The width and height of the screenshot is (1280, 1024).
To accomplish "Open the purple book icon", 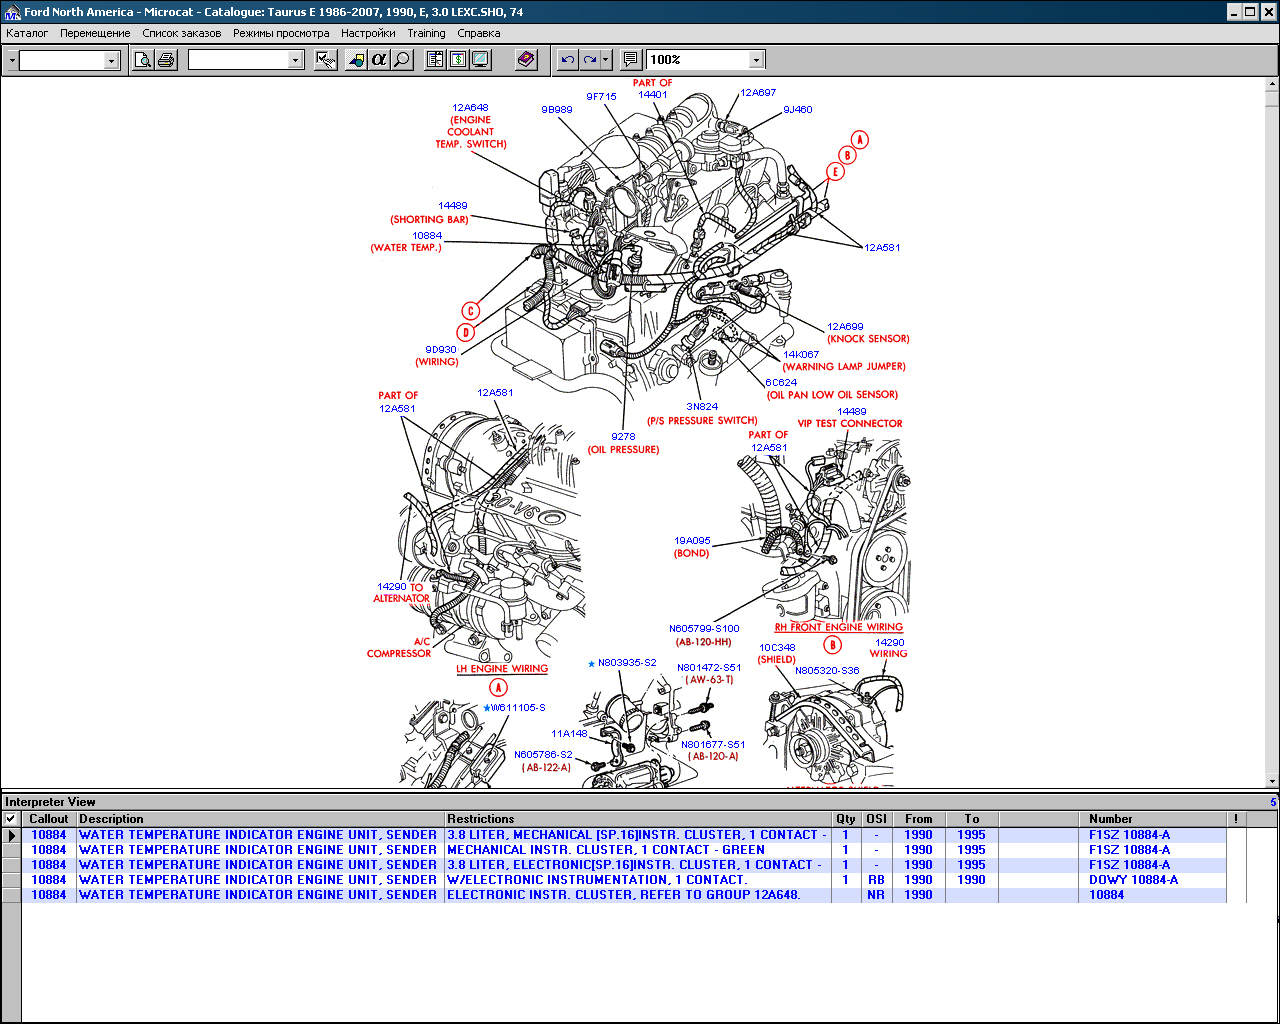I will (x=526, y=60).
